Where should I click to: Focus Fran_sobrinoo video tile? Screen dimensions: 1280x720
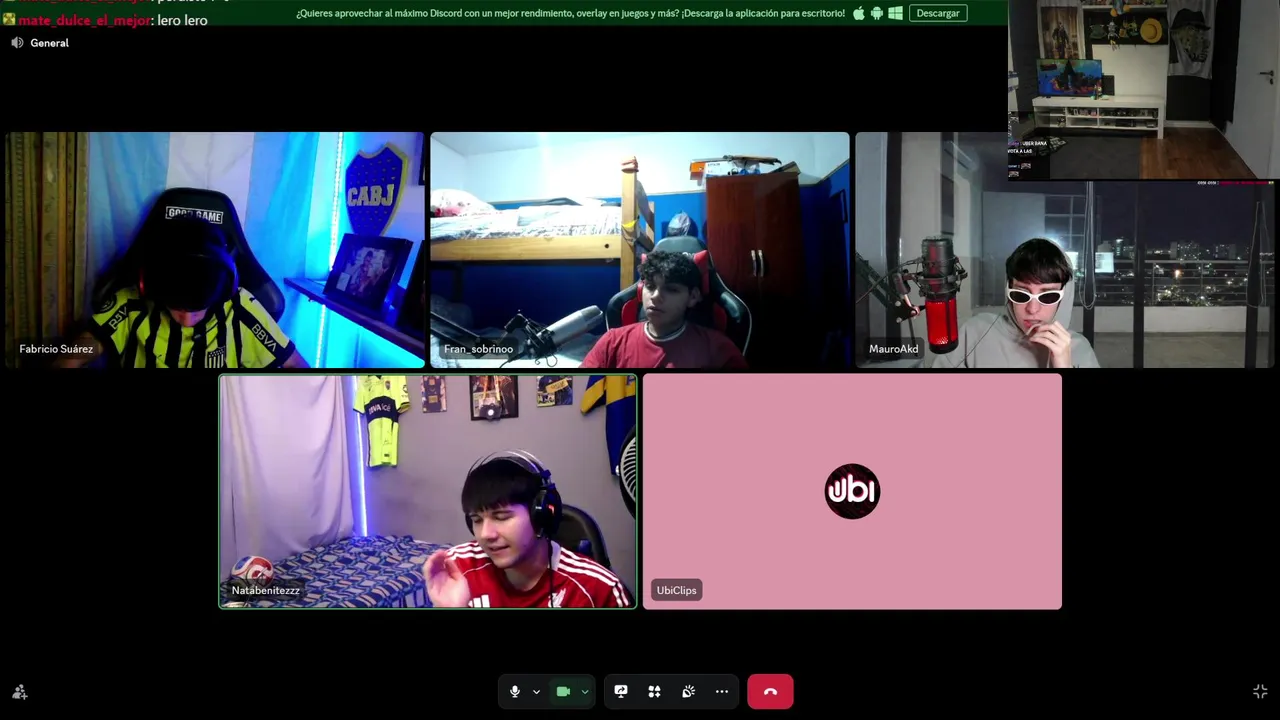coord(640,250)
